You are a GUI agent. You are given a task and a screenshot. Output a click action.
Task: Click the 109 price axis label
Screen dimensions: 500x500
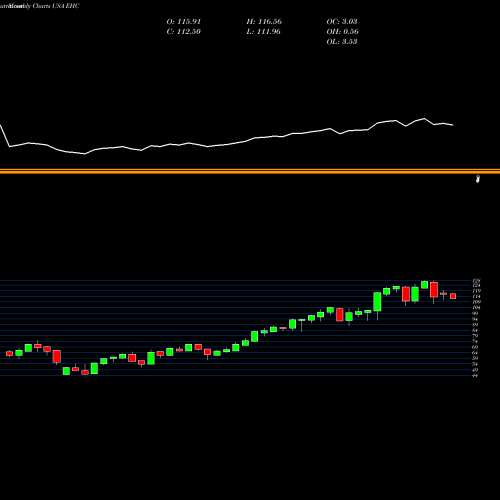pyautogui.click(x=477, y=302)
